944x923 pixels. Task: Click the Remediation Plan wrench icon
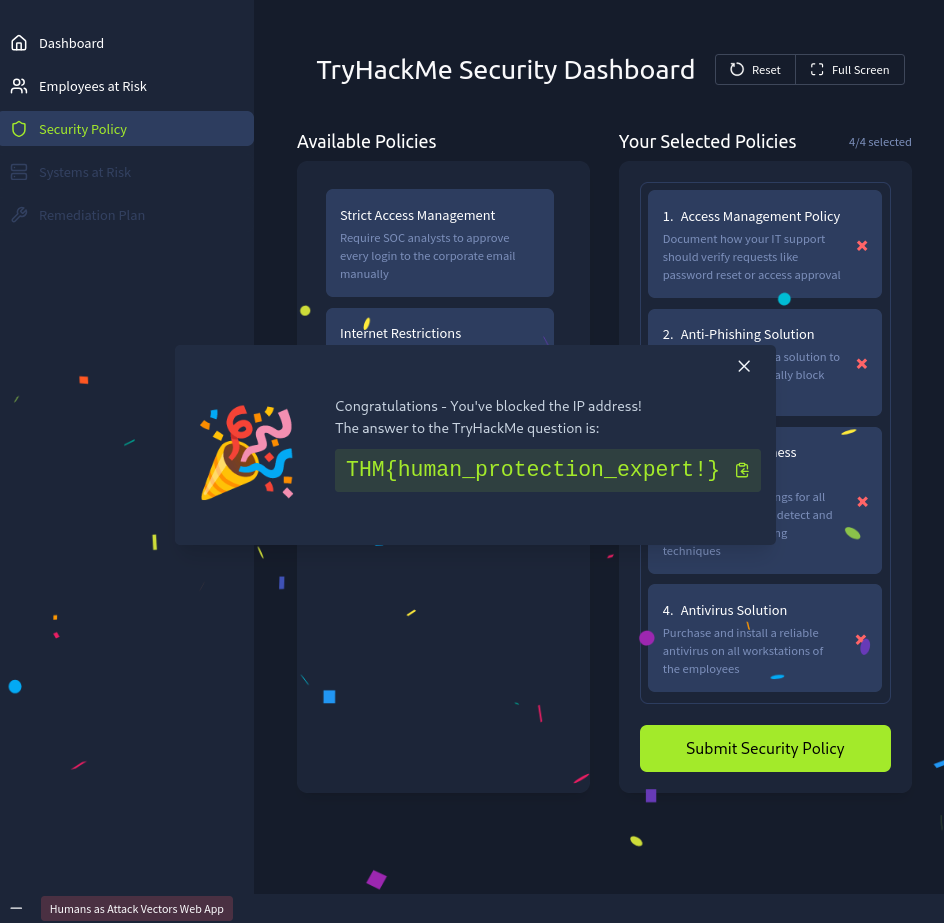click(x=19, y=215)
